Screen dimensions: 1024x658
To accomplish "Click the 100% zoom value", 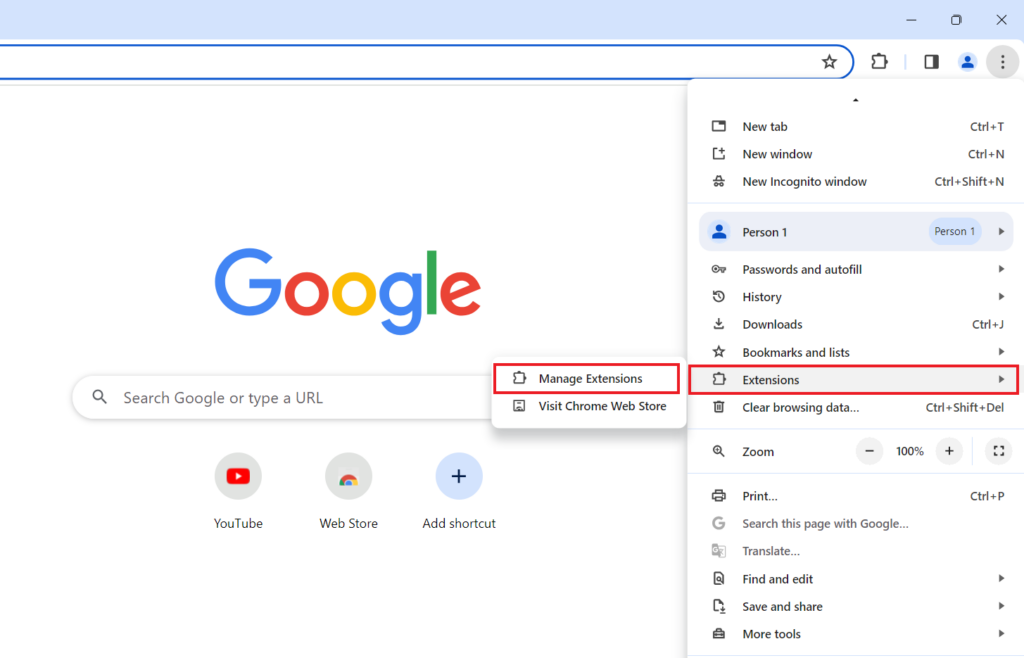I will tap(909, 451).
